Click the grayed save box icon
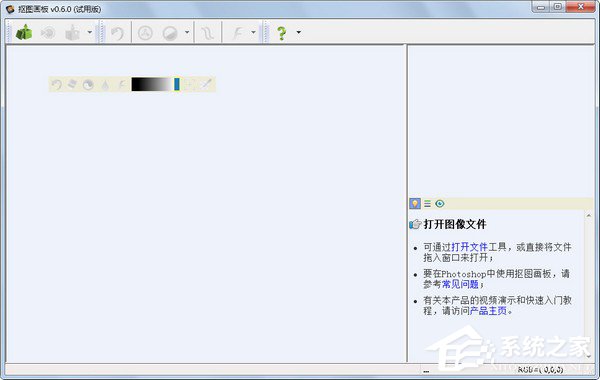600x380 pixels. click(72, 33)
